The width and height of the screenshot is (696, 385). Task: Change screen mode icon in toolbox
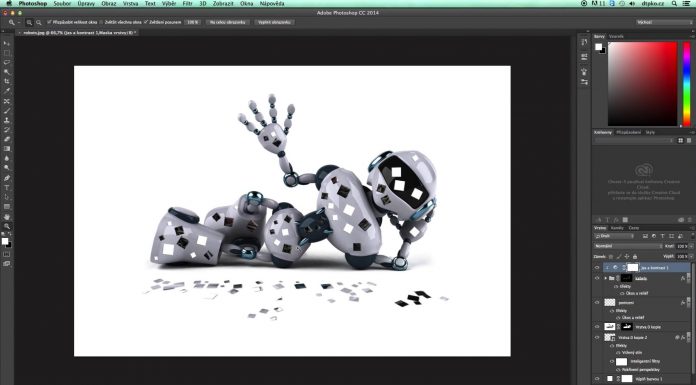tap(7, 263)
